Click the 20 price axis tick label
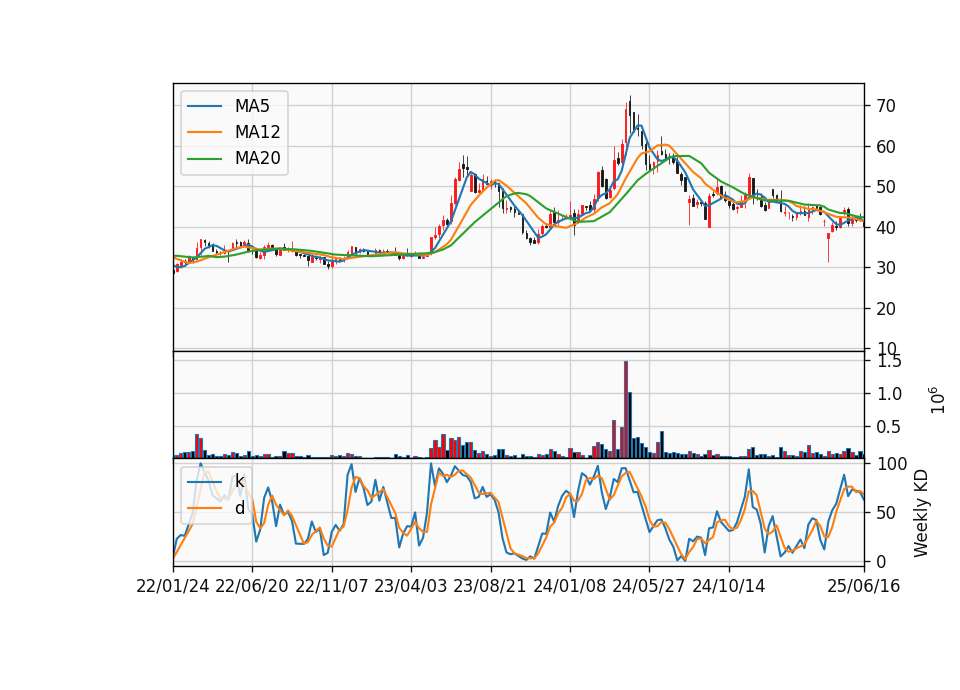Image resolution: width=960 pixels, height=690 pixels. pos(886,309)
